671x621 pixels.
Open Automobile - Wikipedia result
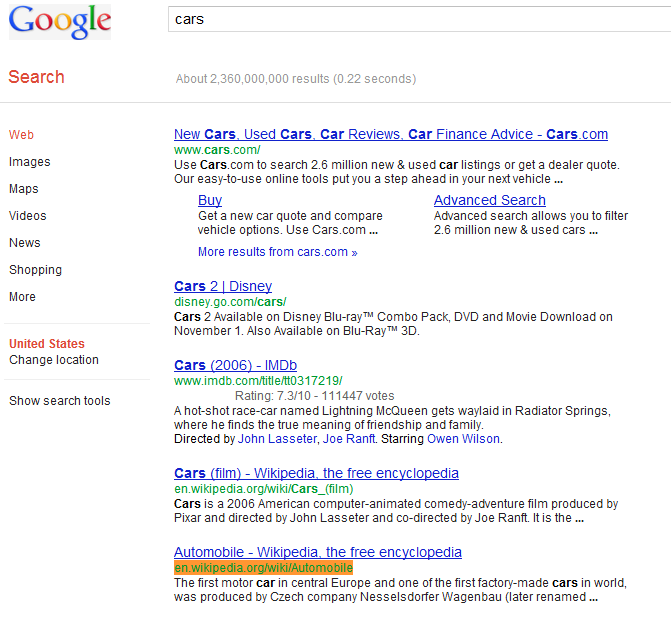(x=318, y=552)
